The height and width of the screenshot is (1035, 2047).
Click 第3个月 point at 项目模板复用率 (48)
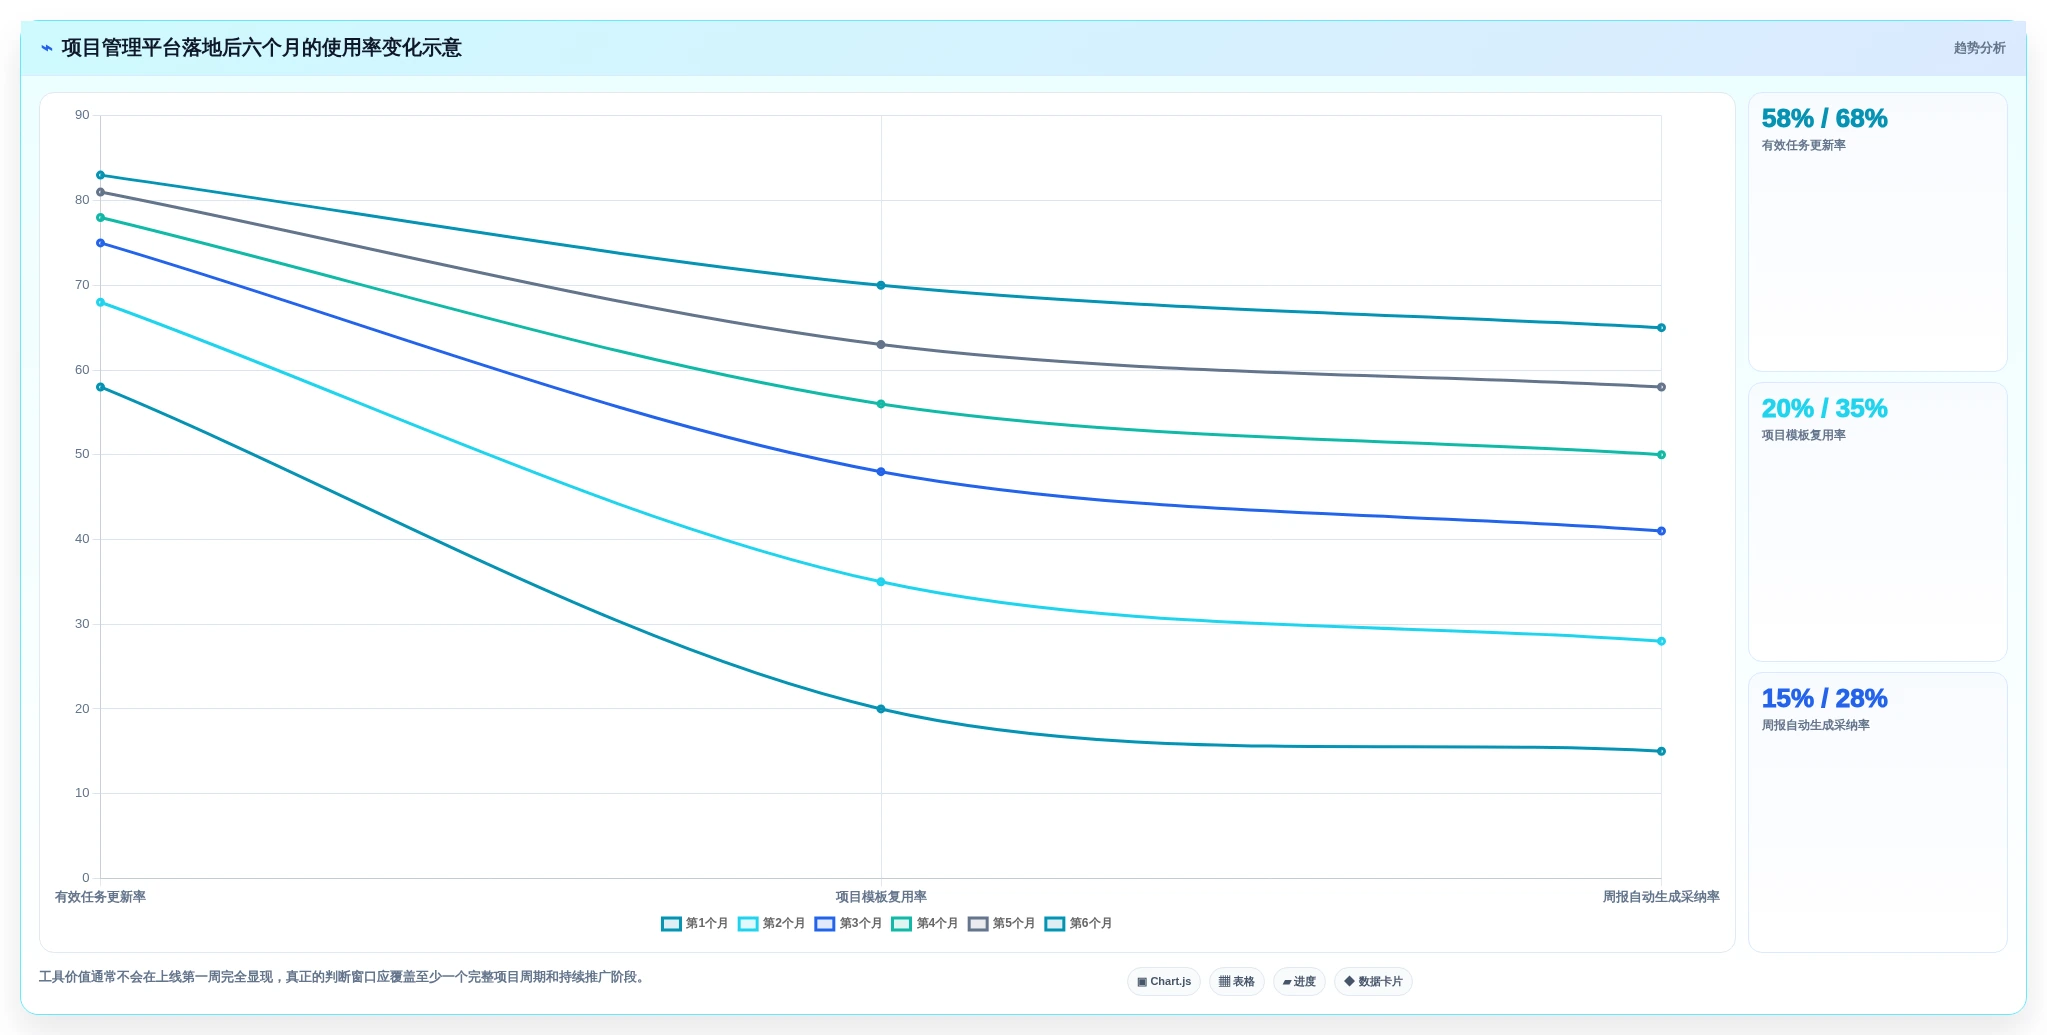point(881,472)
